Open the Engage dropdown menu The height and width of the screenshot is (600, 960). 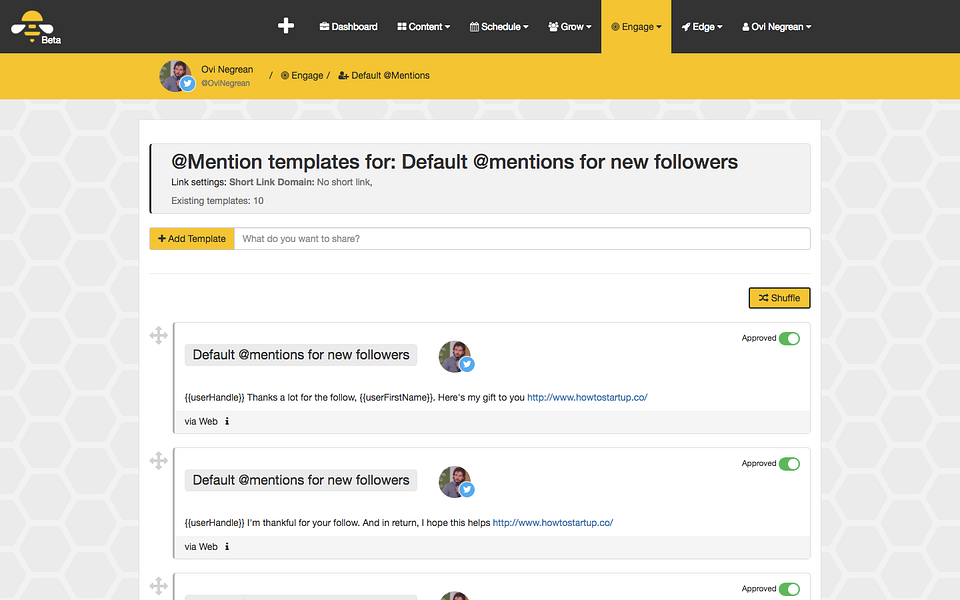pyautogui.click(x=636, y=26)
